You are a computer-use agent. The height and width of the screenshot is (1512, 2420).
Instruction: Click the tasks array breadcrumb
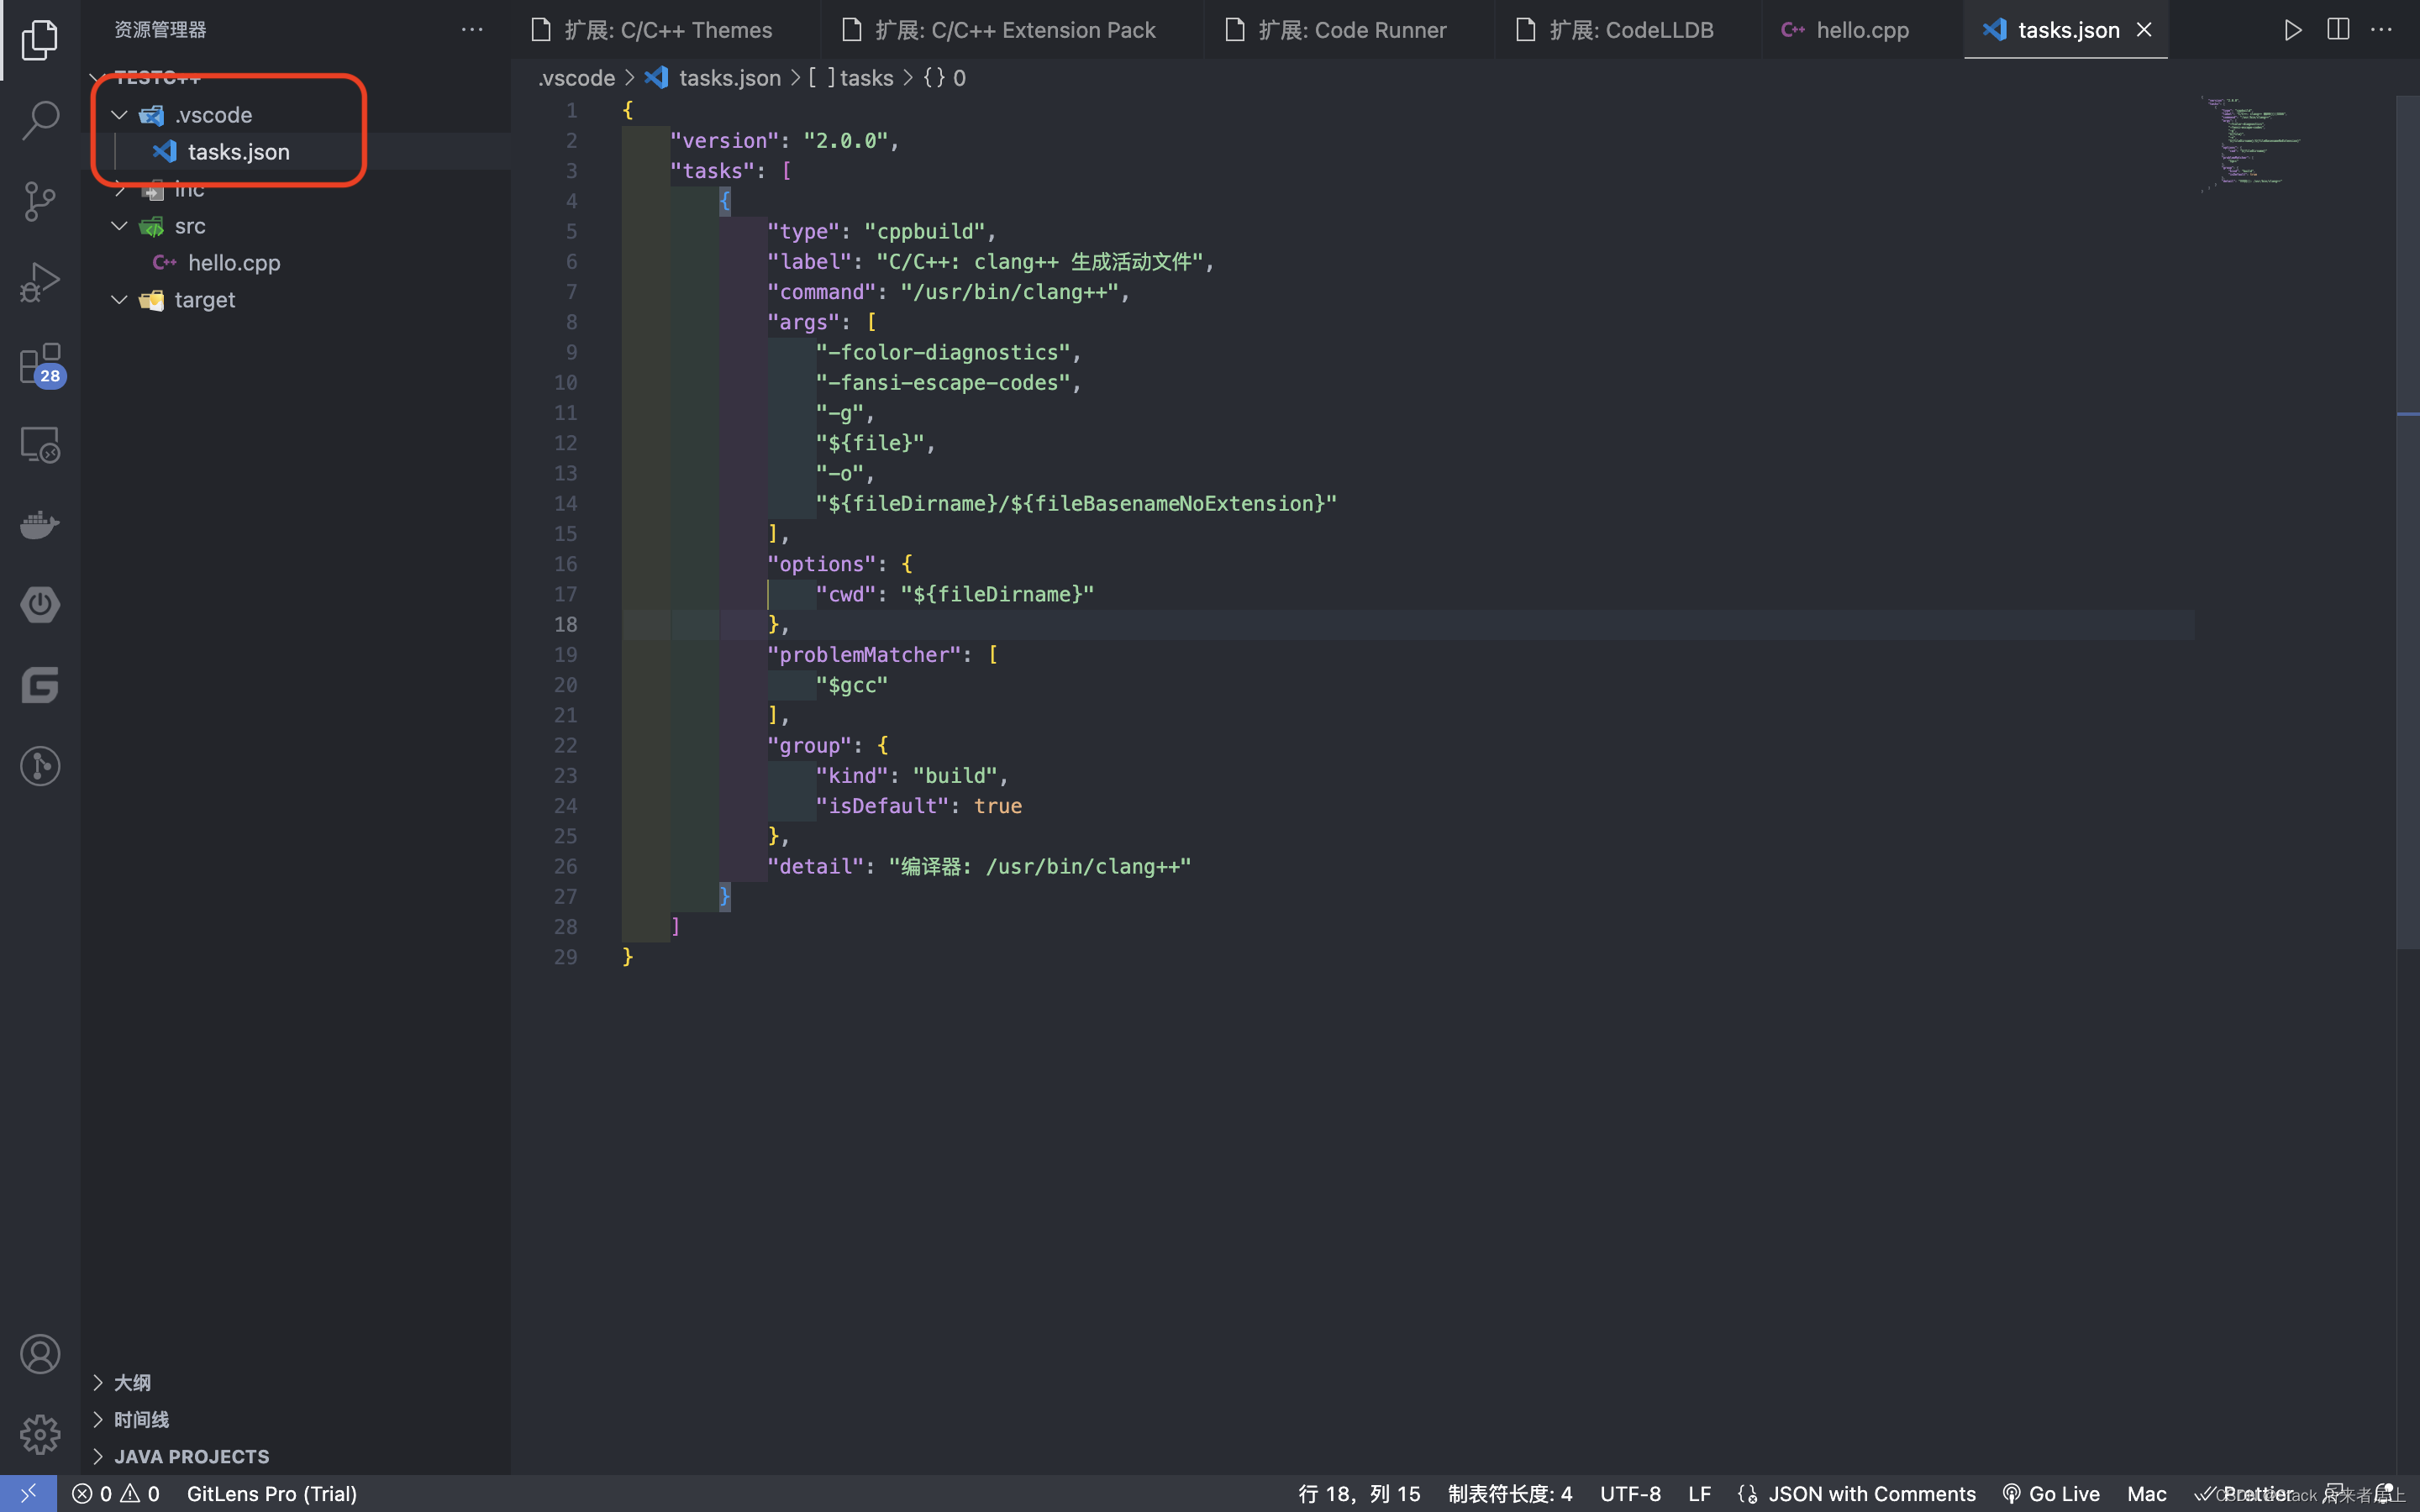click(x=851, y=78)
